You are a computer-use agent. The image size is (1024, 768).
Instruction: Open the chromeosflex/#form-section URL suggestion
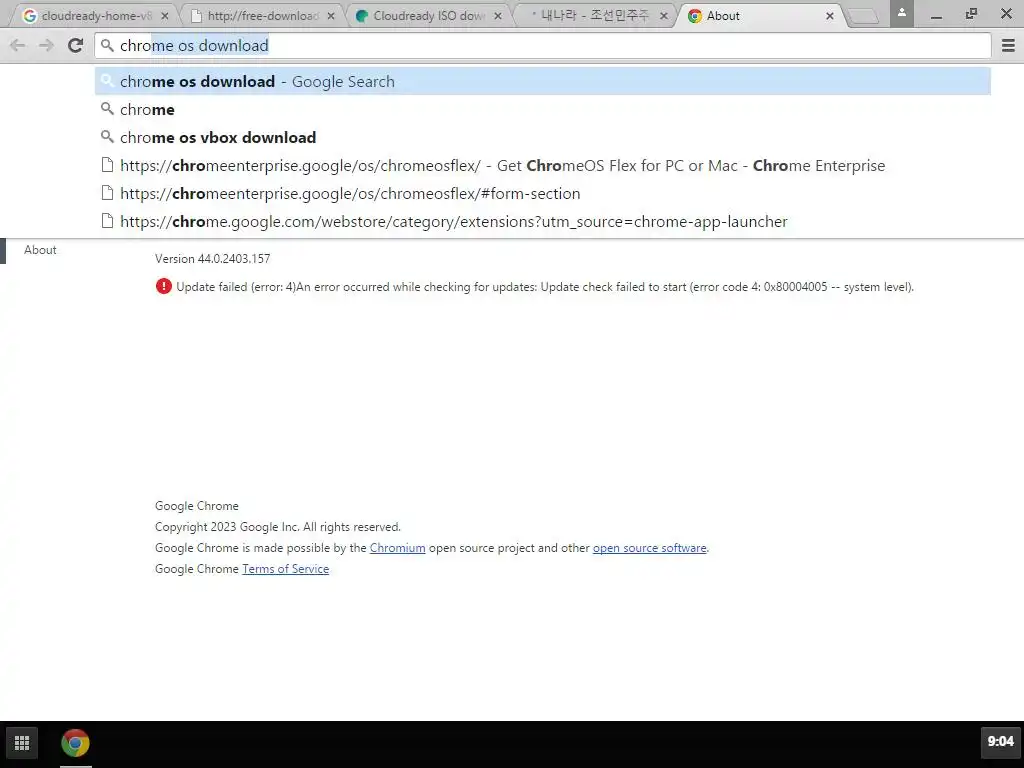click(x=543, y=194)
